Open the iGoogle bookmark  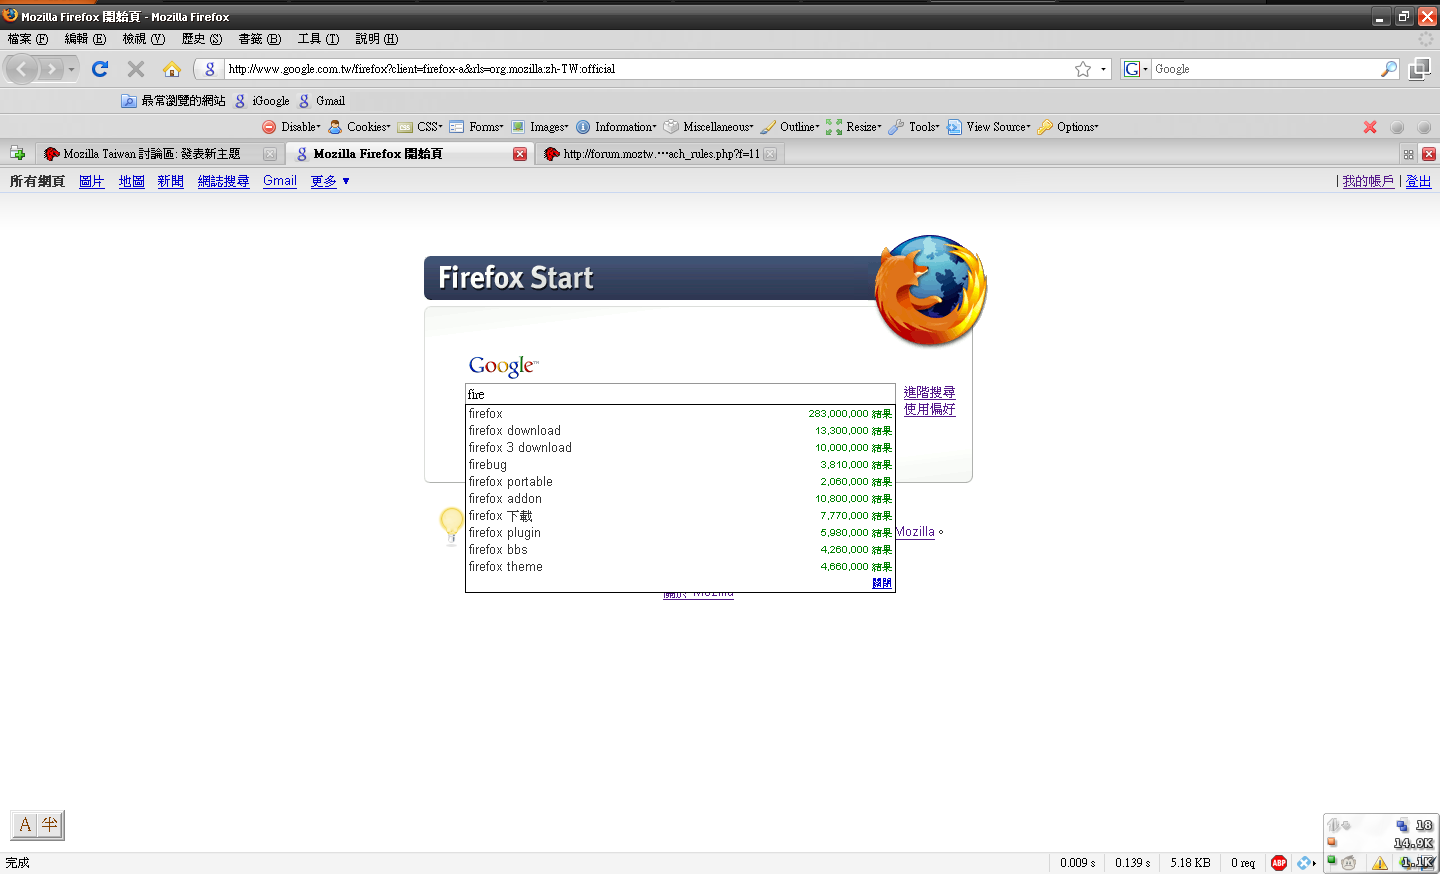pos(262,101)
